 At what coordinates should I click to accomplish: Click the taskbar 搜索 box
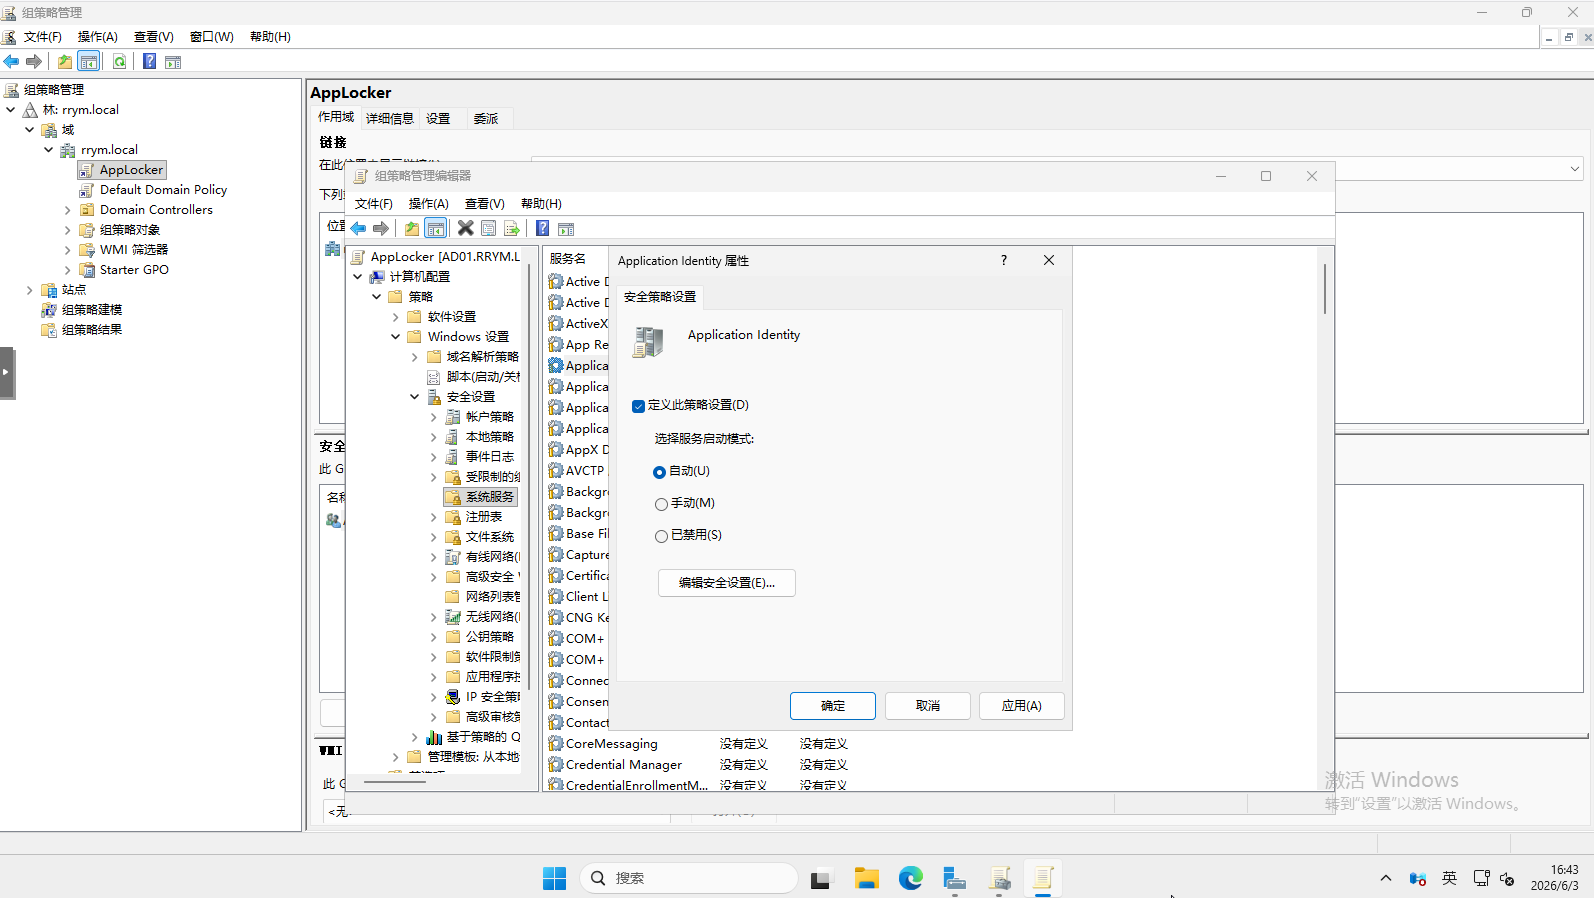pyautogui.click(x=689, y=878)
